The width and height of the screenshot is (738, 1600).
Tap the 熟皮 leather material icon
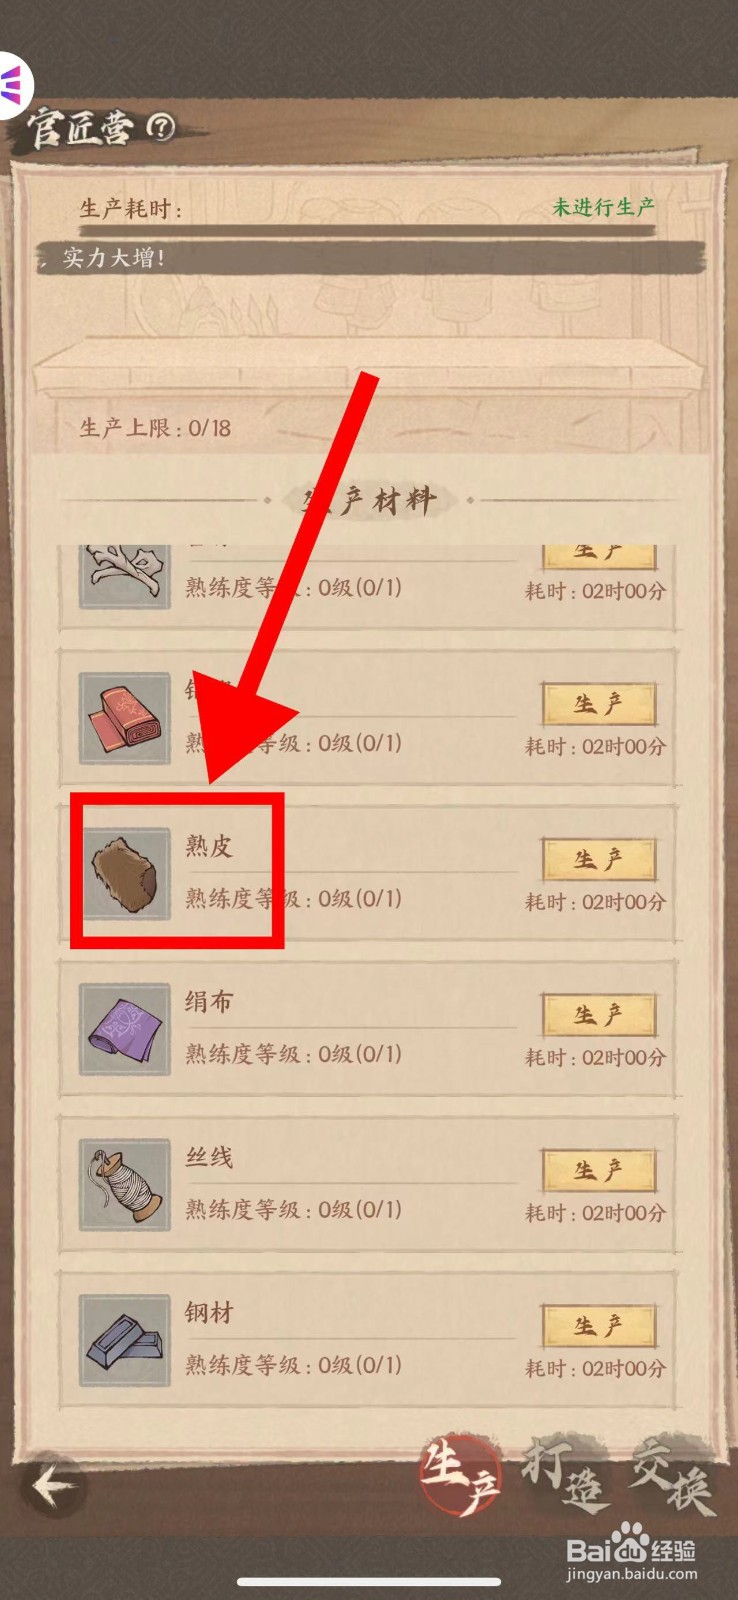point(125,873)
